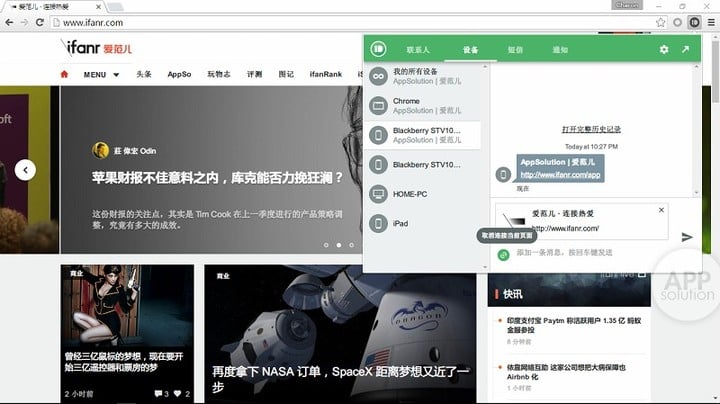Click the Pushbullet logo in the popup header

(x=378, y=49)
